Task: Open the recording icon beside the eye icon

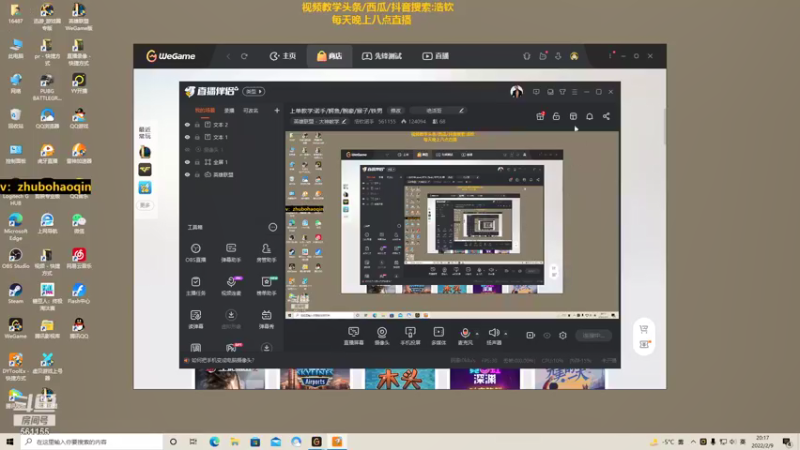Action: point(531,335)
